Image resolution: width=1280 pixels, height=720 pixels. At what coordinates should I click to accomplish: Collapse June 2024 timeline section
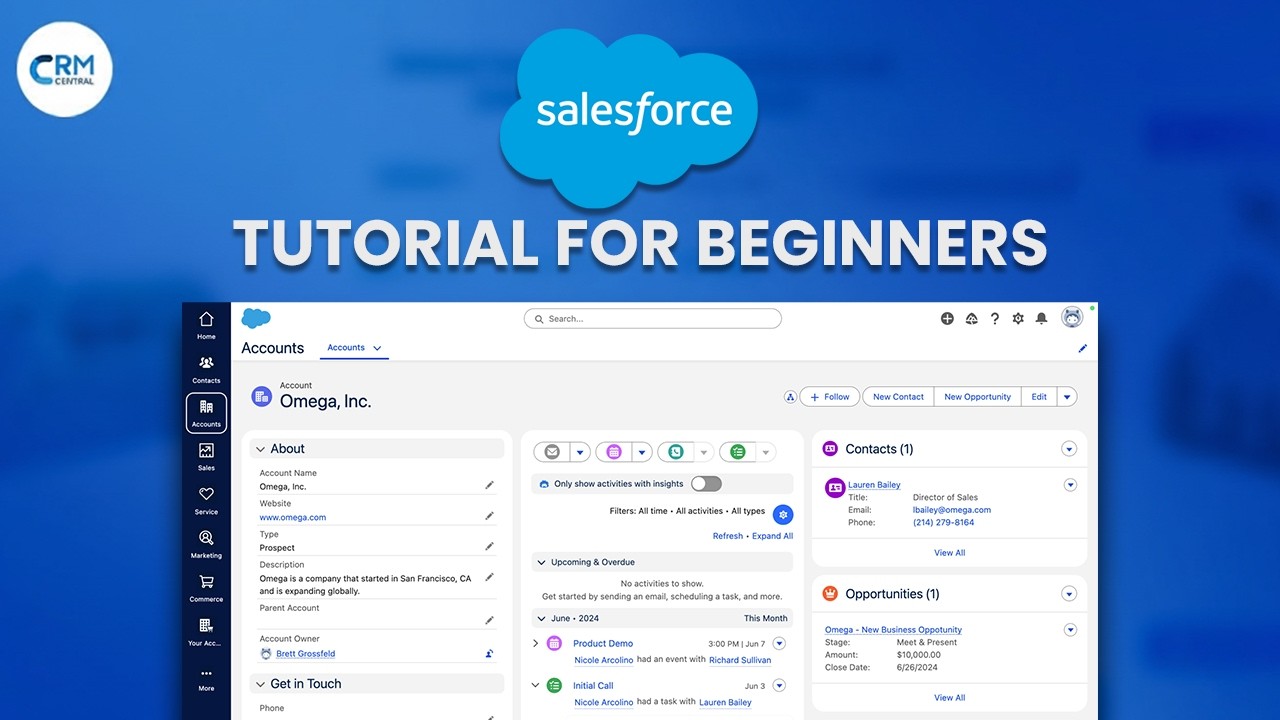(541, 618)
